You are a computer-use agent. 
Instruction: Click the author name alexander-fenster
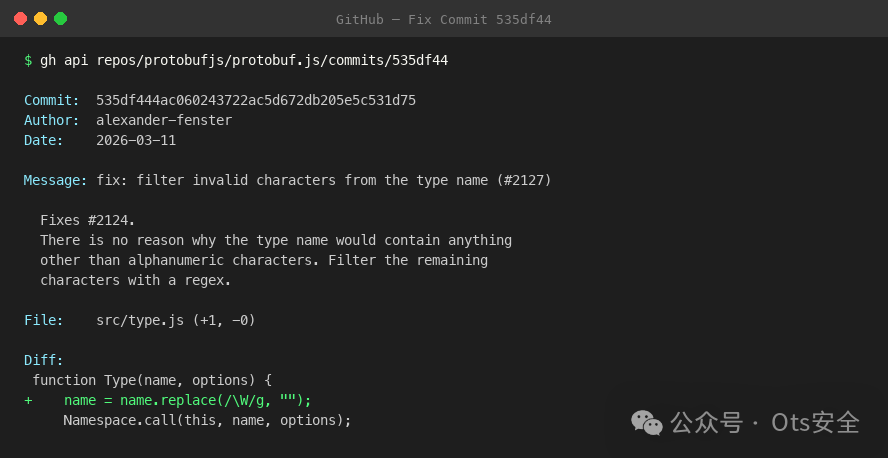[x=164, y=120]
